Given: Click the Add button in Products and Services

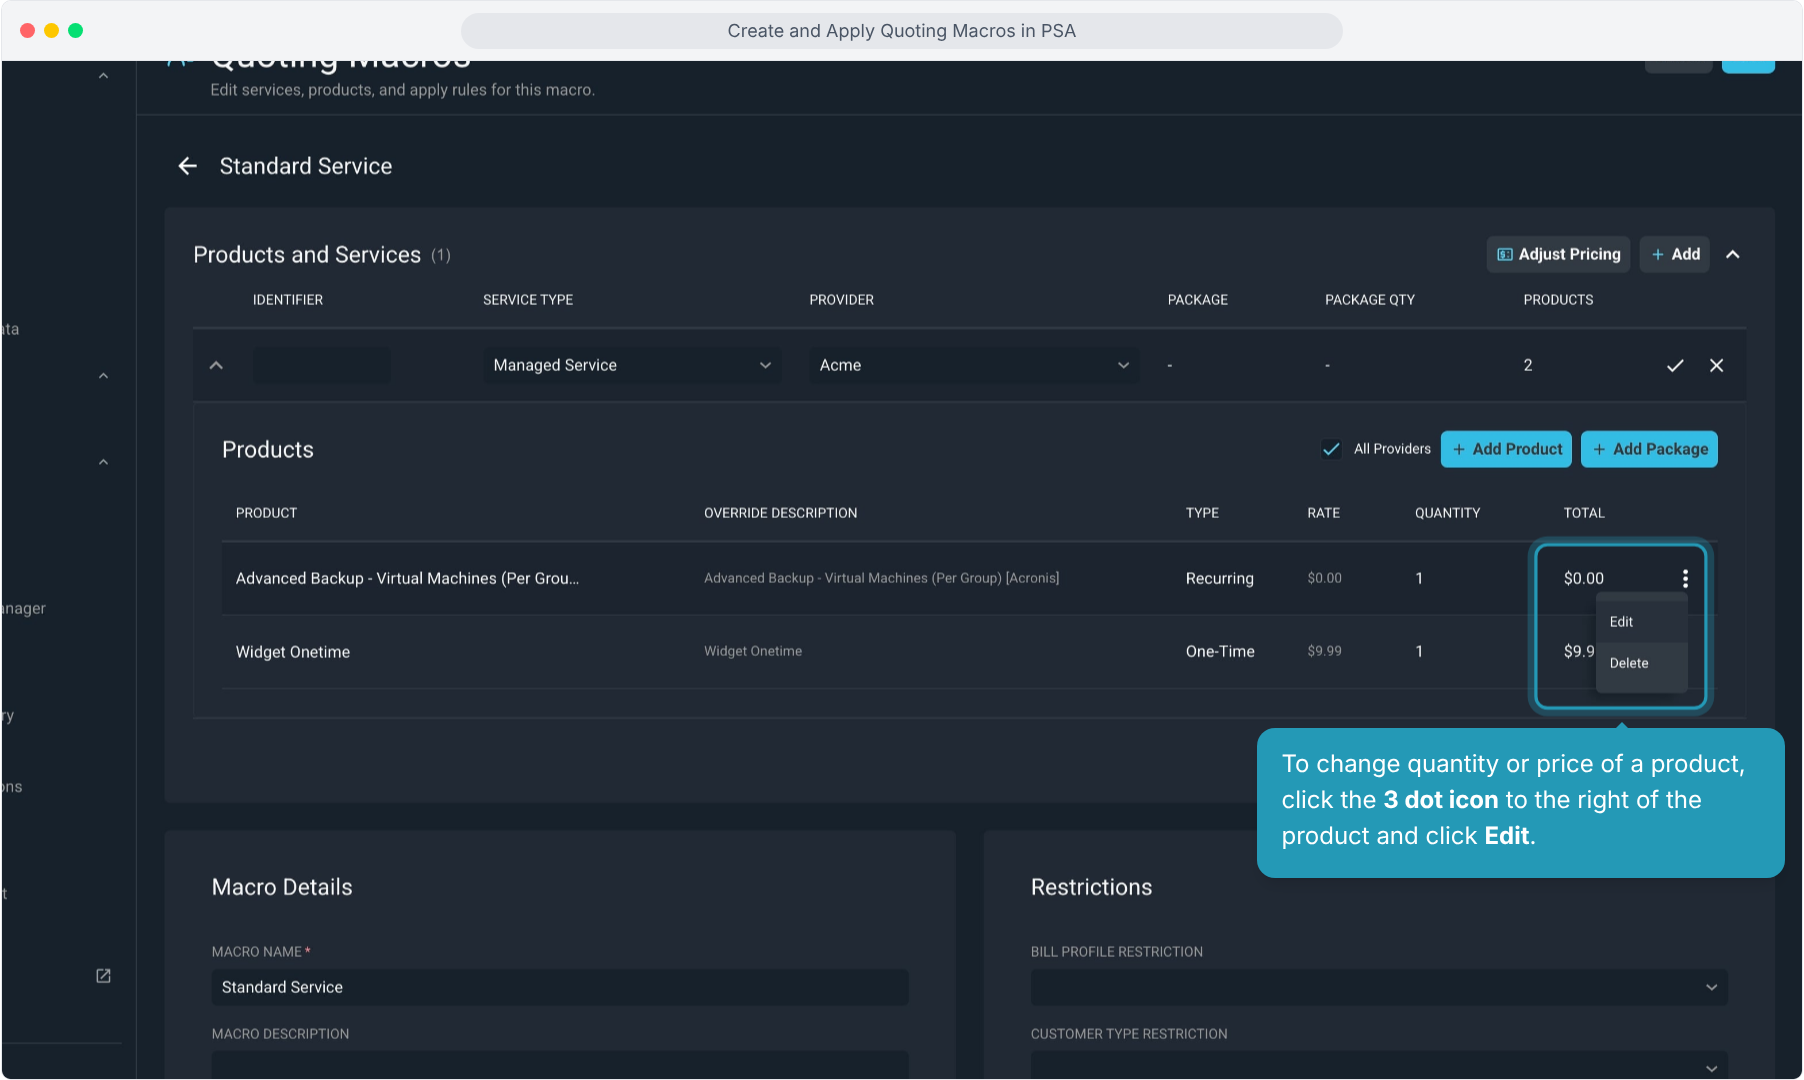Looking at the screenshot, I should [1675, 254].
